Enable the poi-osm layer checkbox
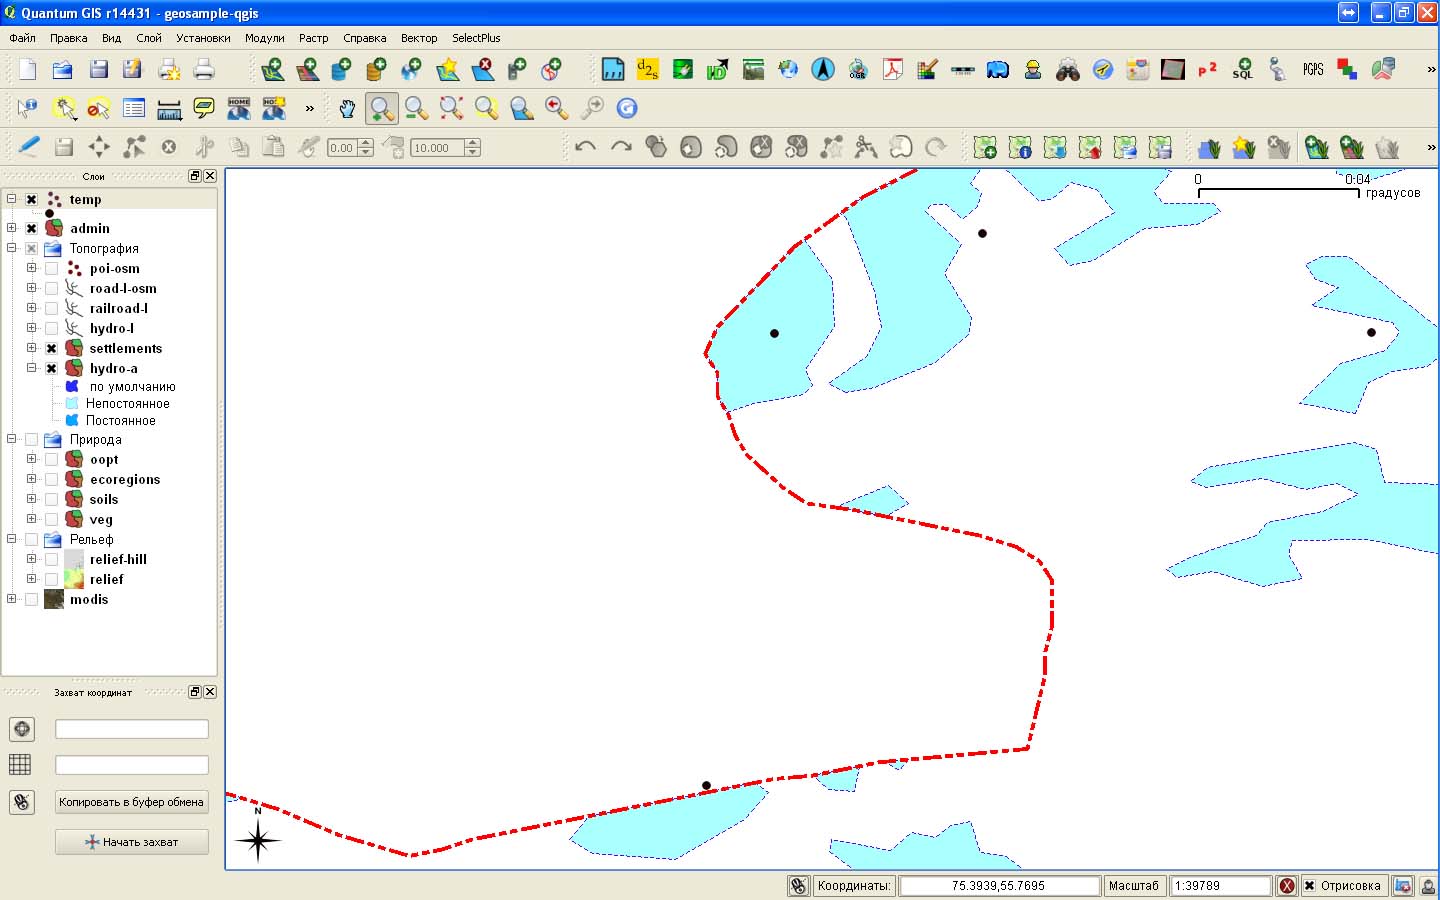 tap(51, 268)
